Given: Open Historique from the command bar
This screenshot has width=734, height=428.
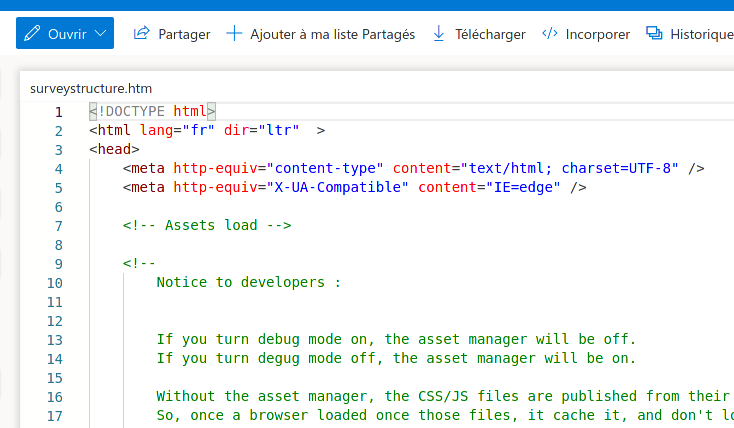Looking at the screenshot, I should (701, 34).
